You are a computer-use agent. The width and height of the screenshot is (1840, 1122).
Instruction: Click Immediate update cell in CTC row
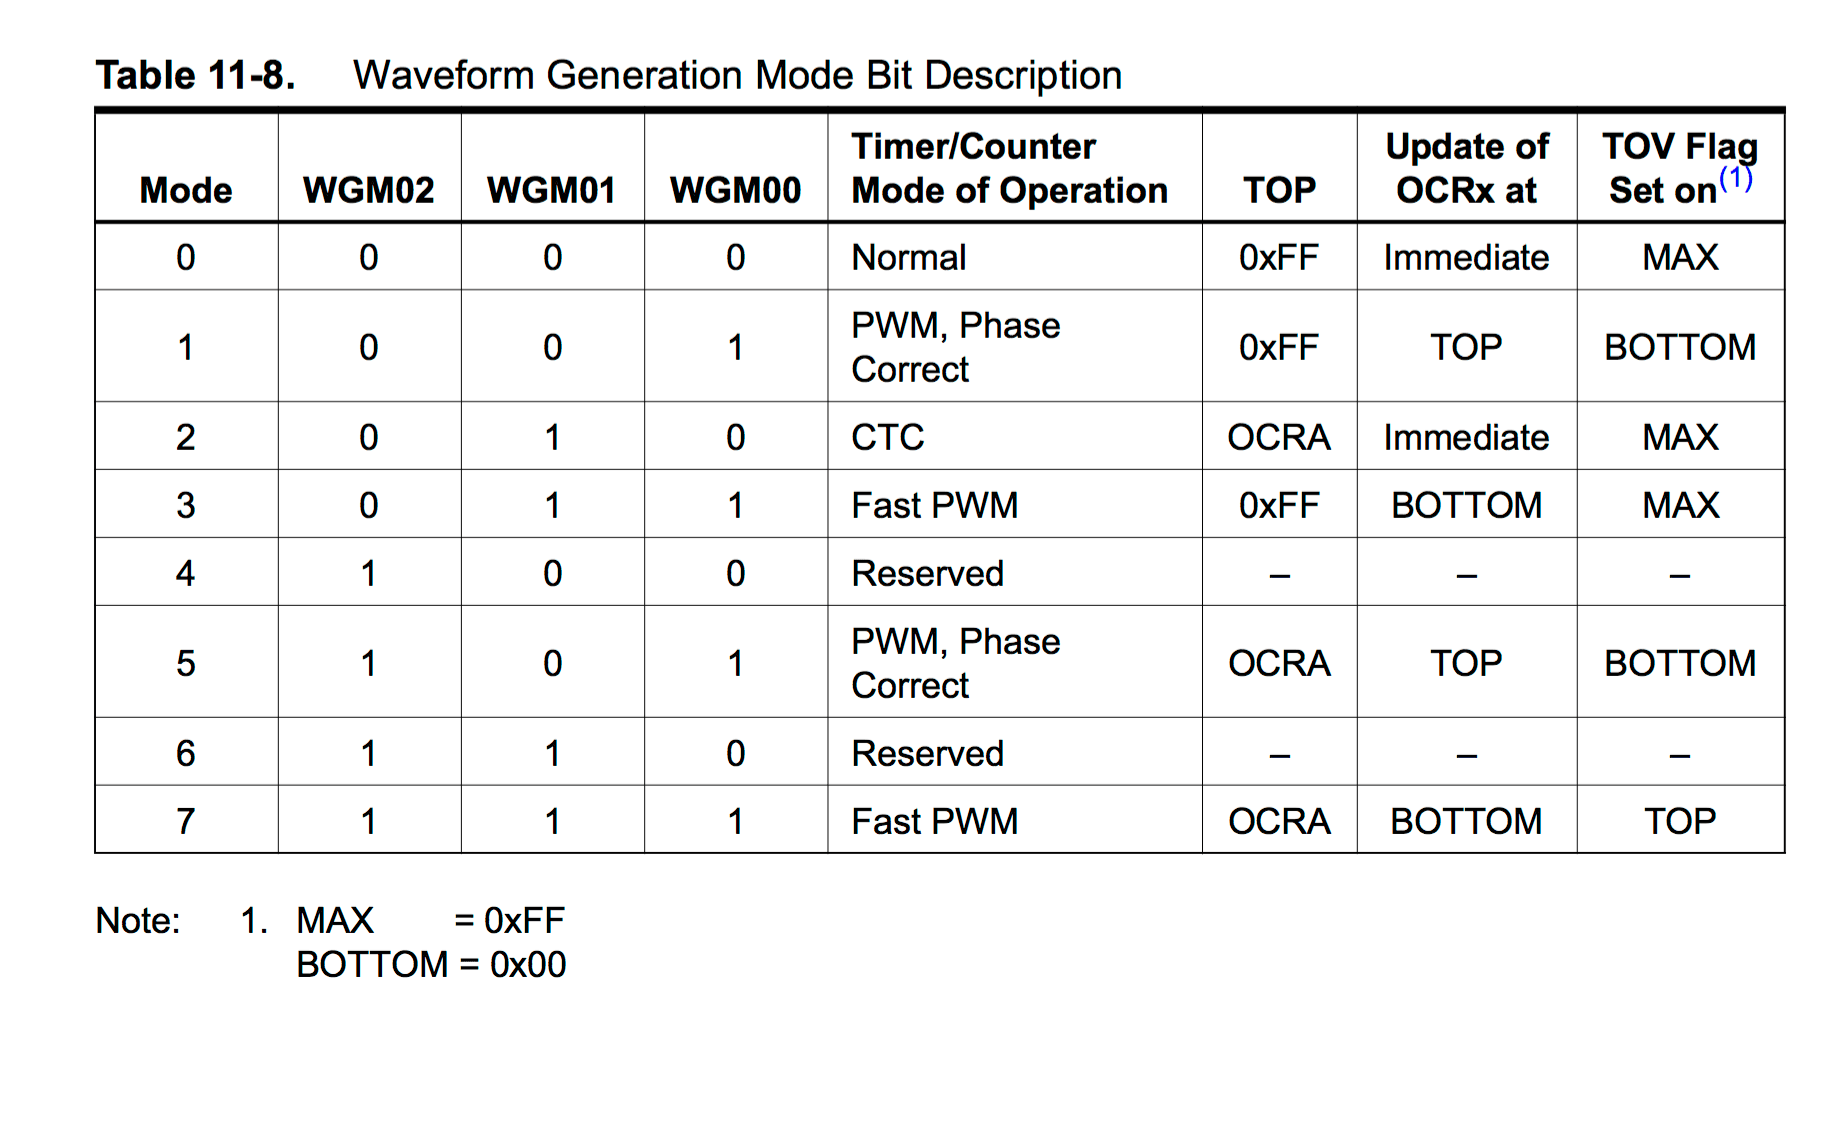pos(1467,437)
